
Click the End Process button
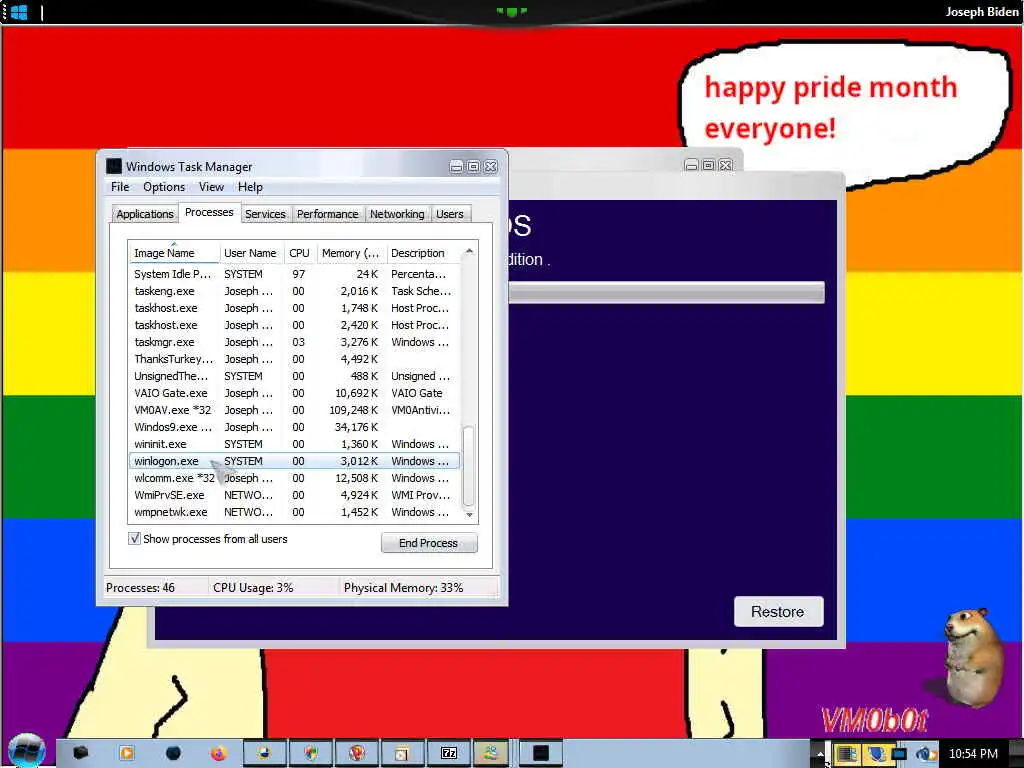[429, 543]
